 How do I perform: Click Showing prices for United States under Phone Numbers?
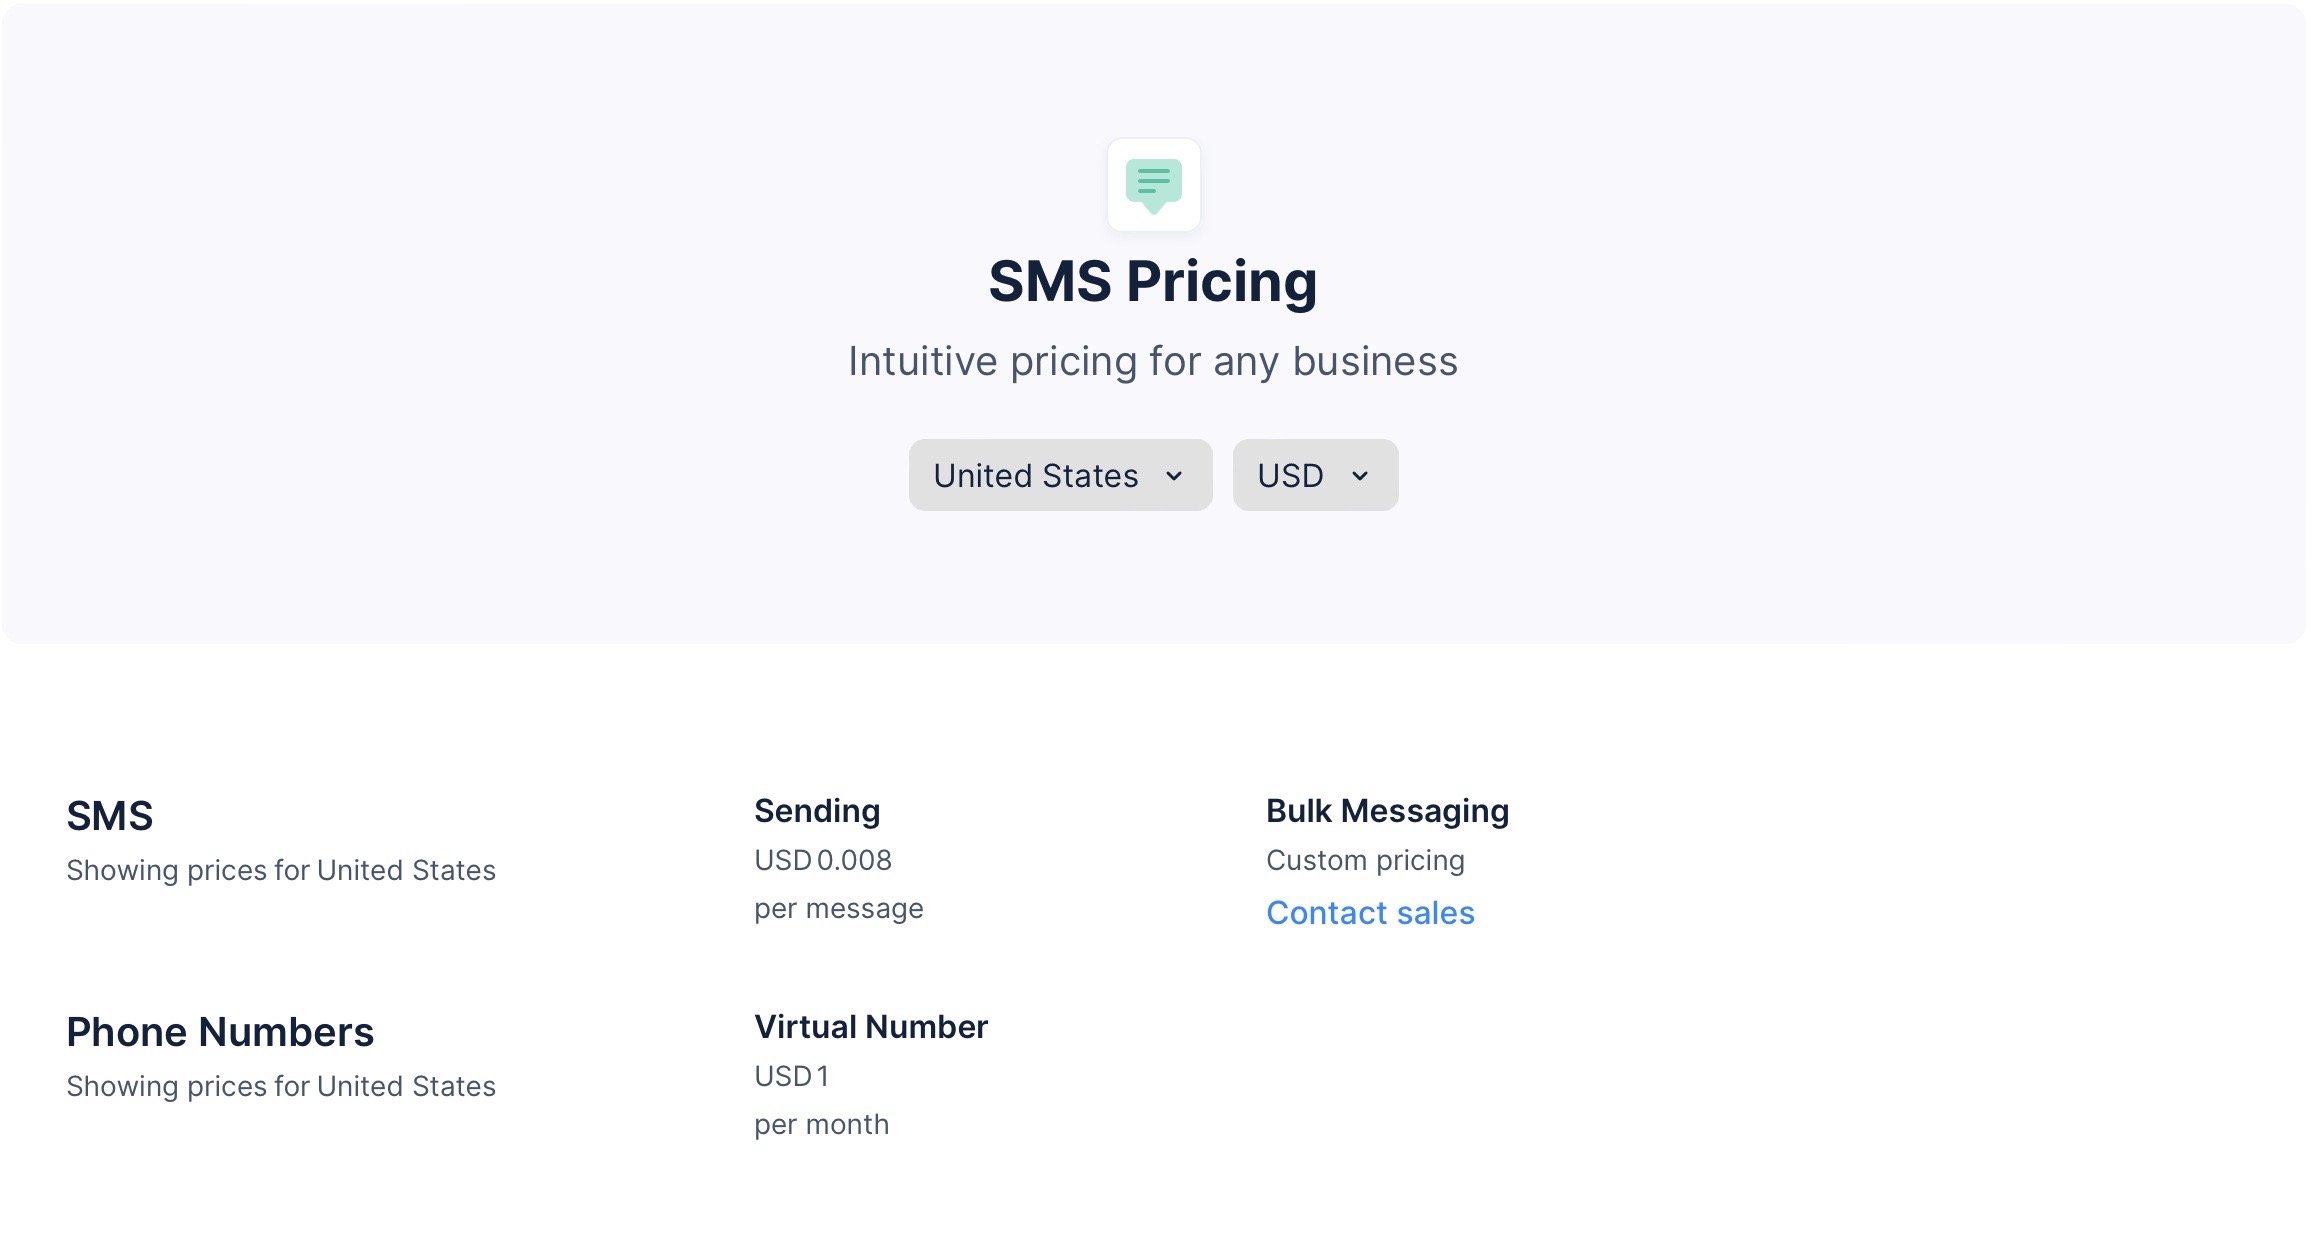coord(281,1086)
